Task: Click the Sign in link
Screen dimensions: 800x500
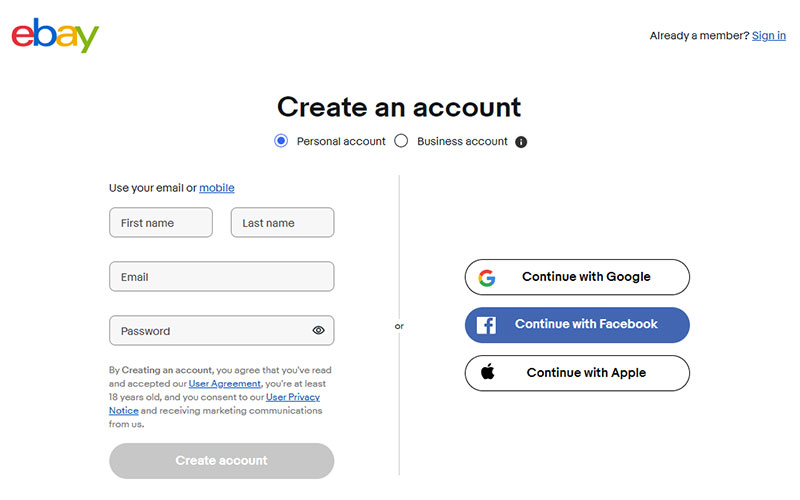Action: tap(768, 36)
